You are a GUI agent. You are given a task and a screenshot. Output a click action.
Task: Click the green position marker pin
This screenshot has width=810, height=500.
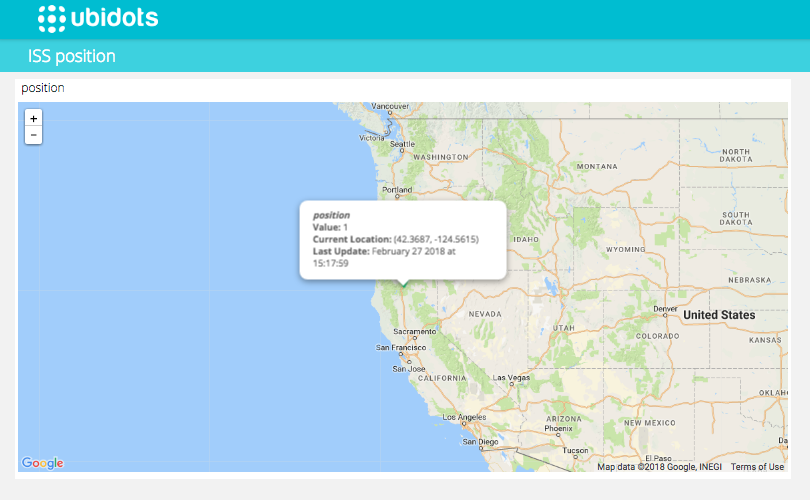[404, 284]
